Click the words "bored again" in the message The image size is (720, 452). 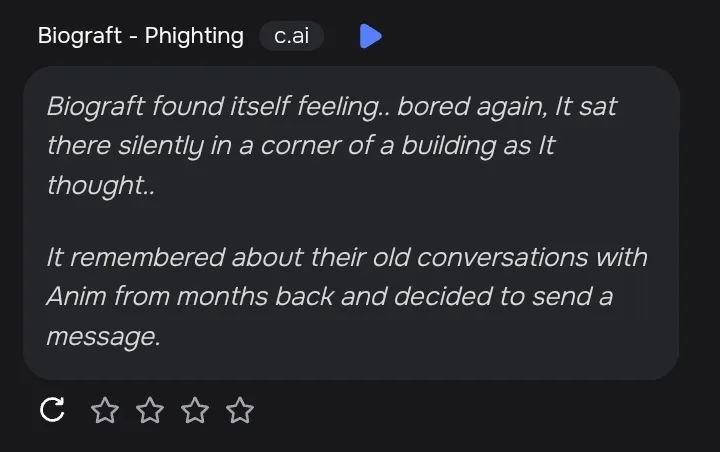pyautogui.click(x=472, y=107)
